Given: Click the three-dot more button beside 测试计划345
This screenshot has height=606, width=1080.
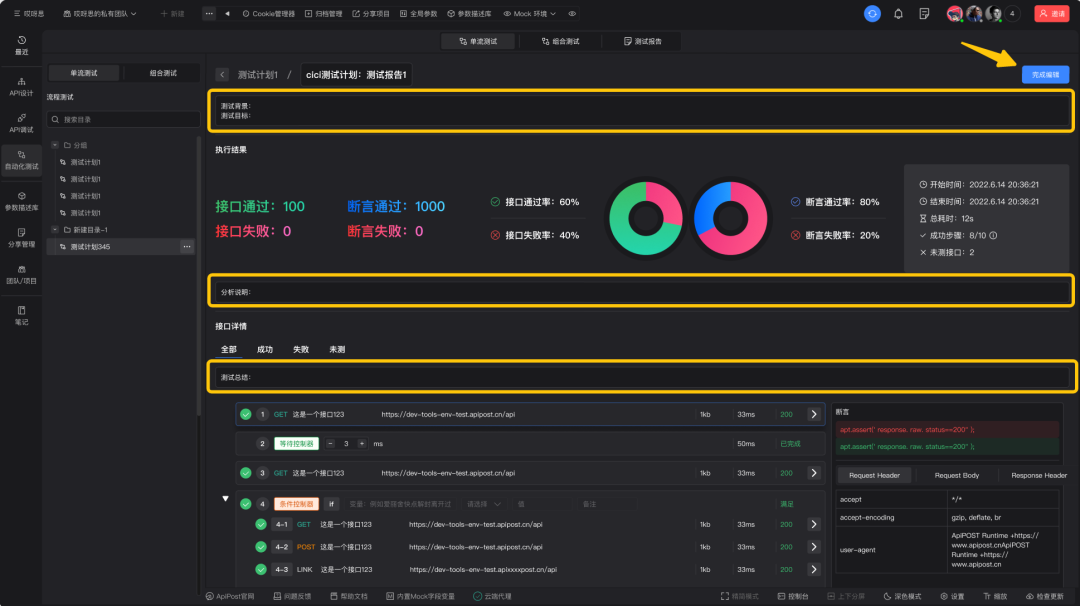Looking at the screenshot, I should pos(187,247).
